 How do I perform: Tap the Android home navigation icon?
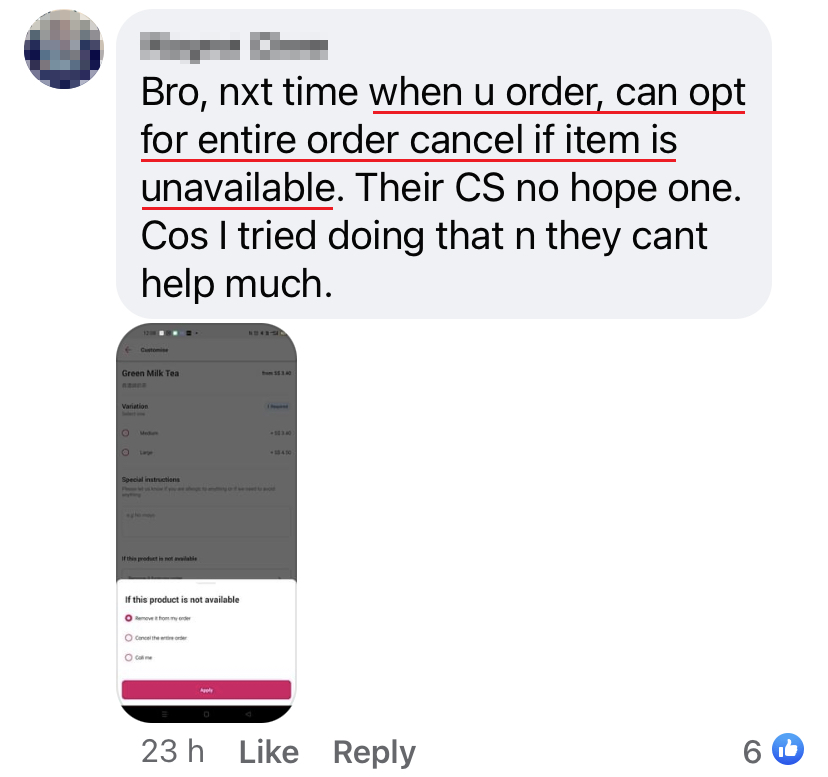coord(206,714)
